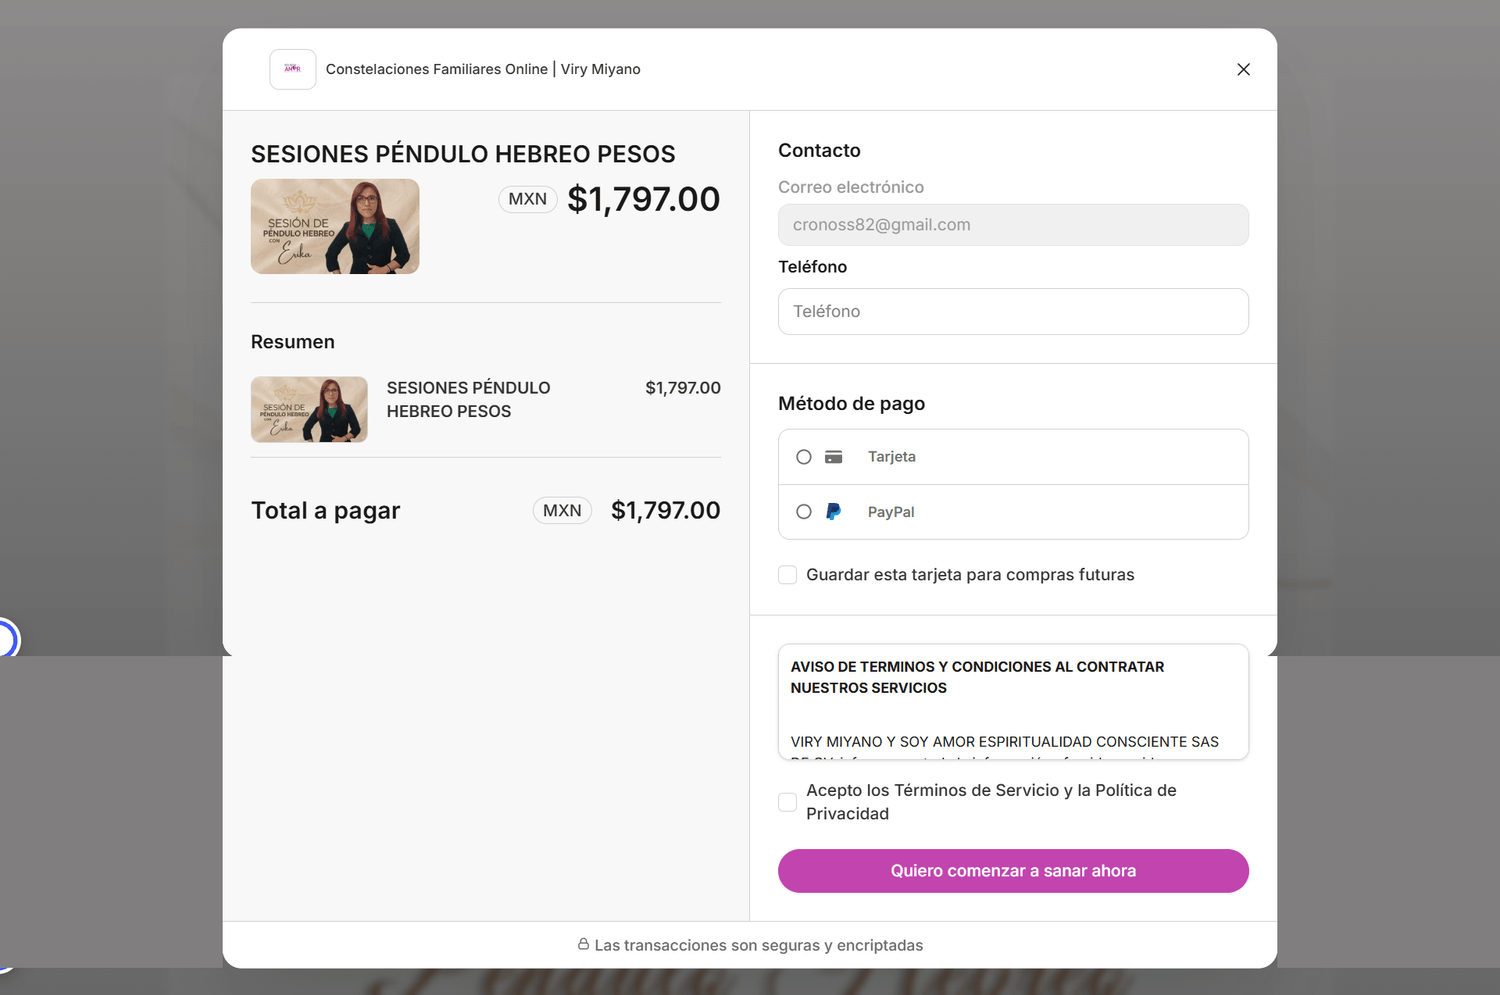Click the MXN currency badge near product price
Image resolution: width=1500 pixels, height=995 pixels.
coord(528,199)
